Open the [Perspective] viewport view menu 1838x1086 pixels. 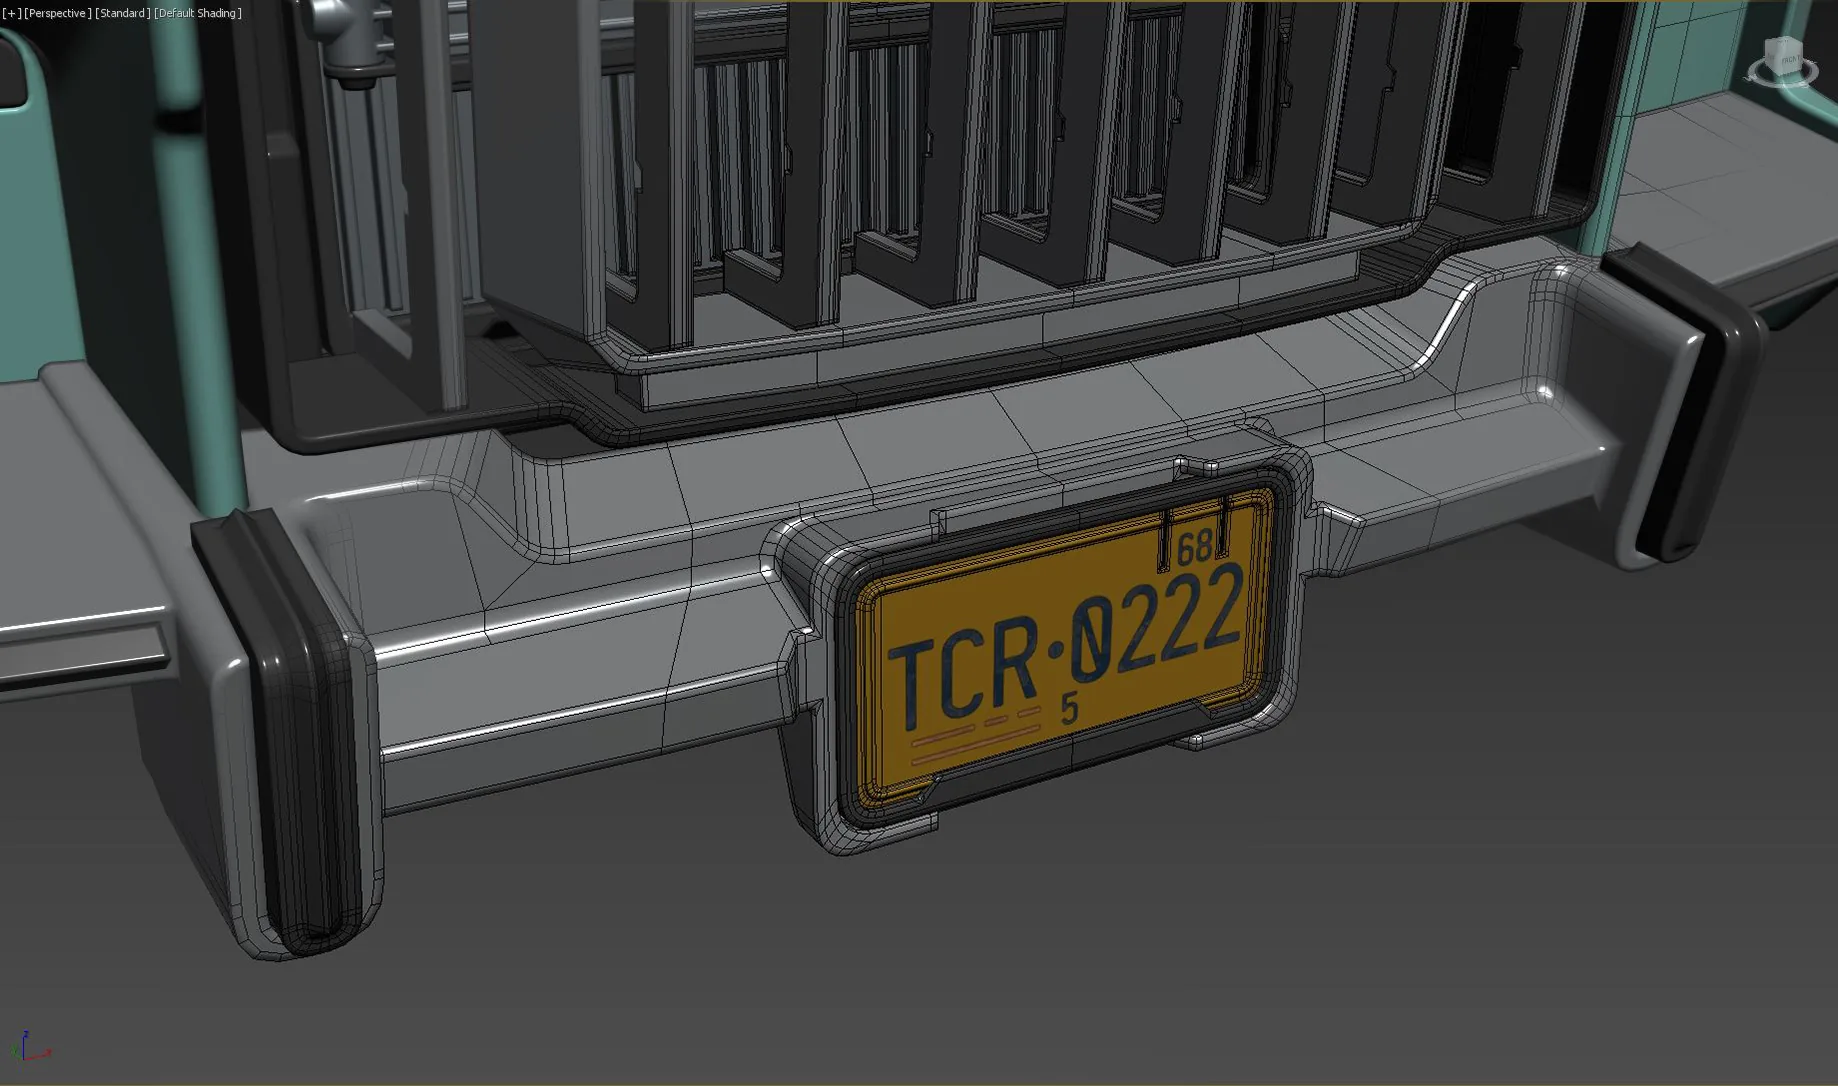click(x=58, y=13)
